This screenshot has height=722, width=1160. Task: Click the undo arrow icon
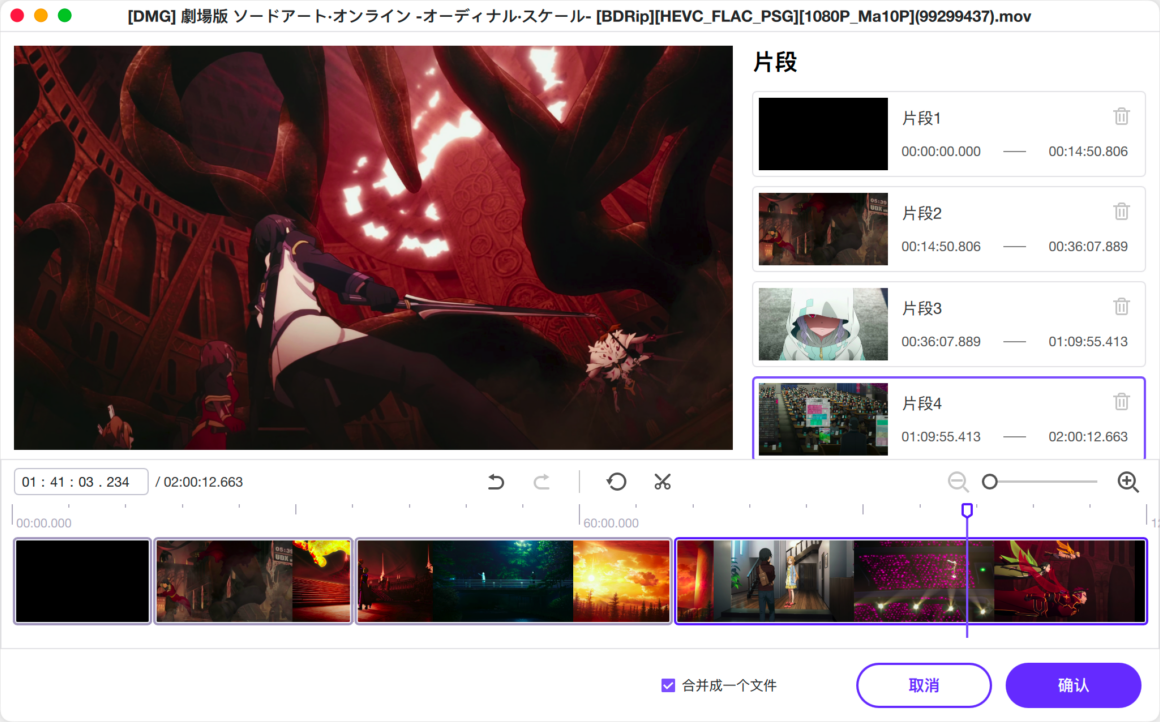point(496,482)
